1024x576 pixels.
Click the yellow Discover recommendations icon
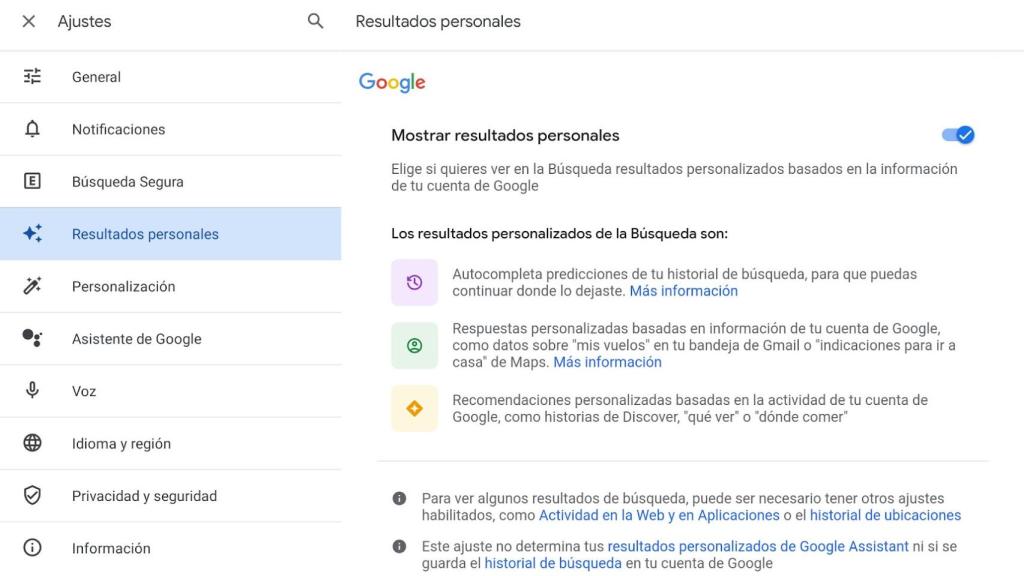[x=414, y=408]
